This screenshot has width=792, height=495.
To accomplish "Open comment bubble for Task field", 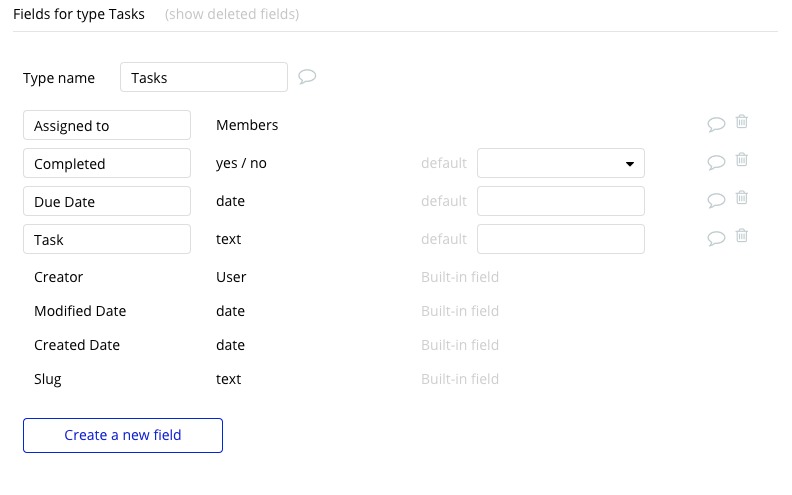I will tap(716, 239).
